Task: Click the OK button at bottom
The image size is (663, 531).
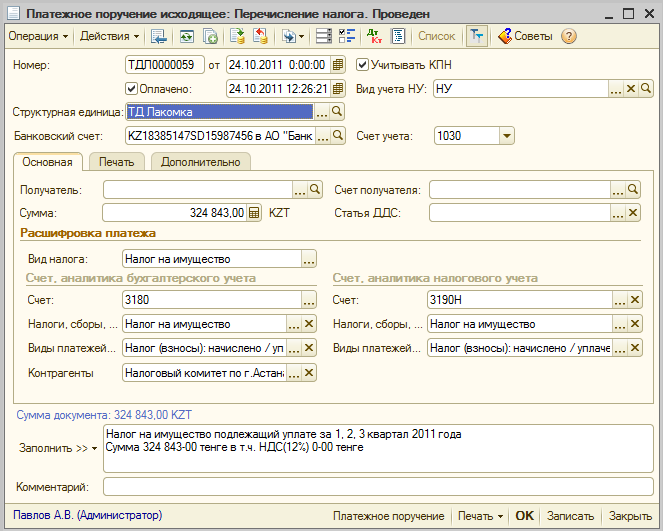Action: pos(524,516)
